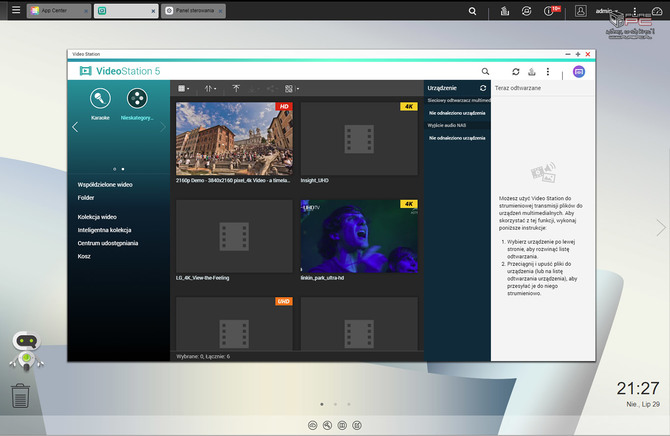
Task: Open the UHD-badged video in bottom row
Action: coord(234,324)
